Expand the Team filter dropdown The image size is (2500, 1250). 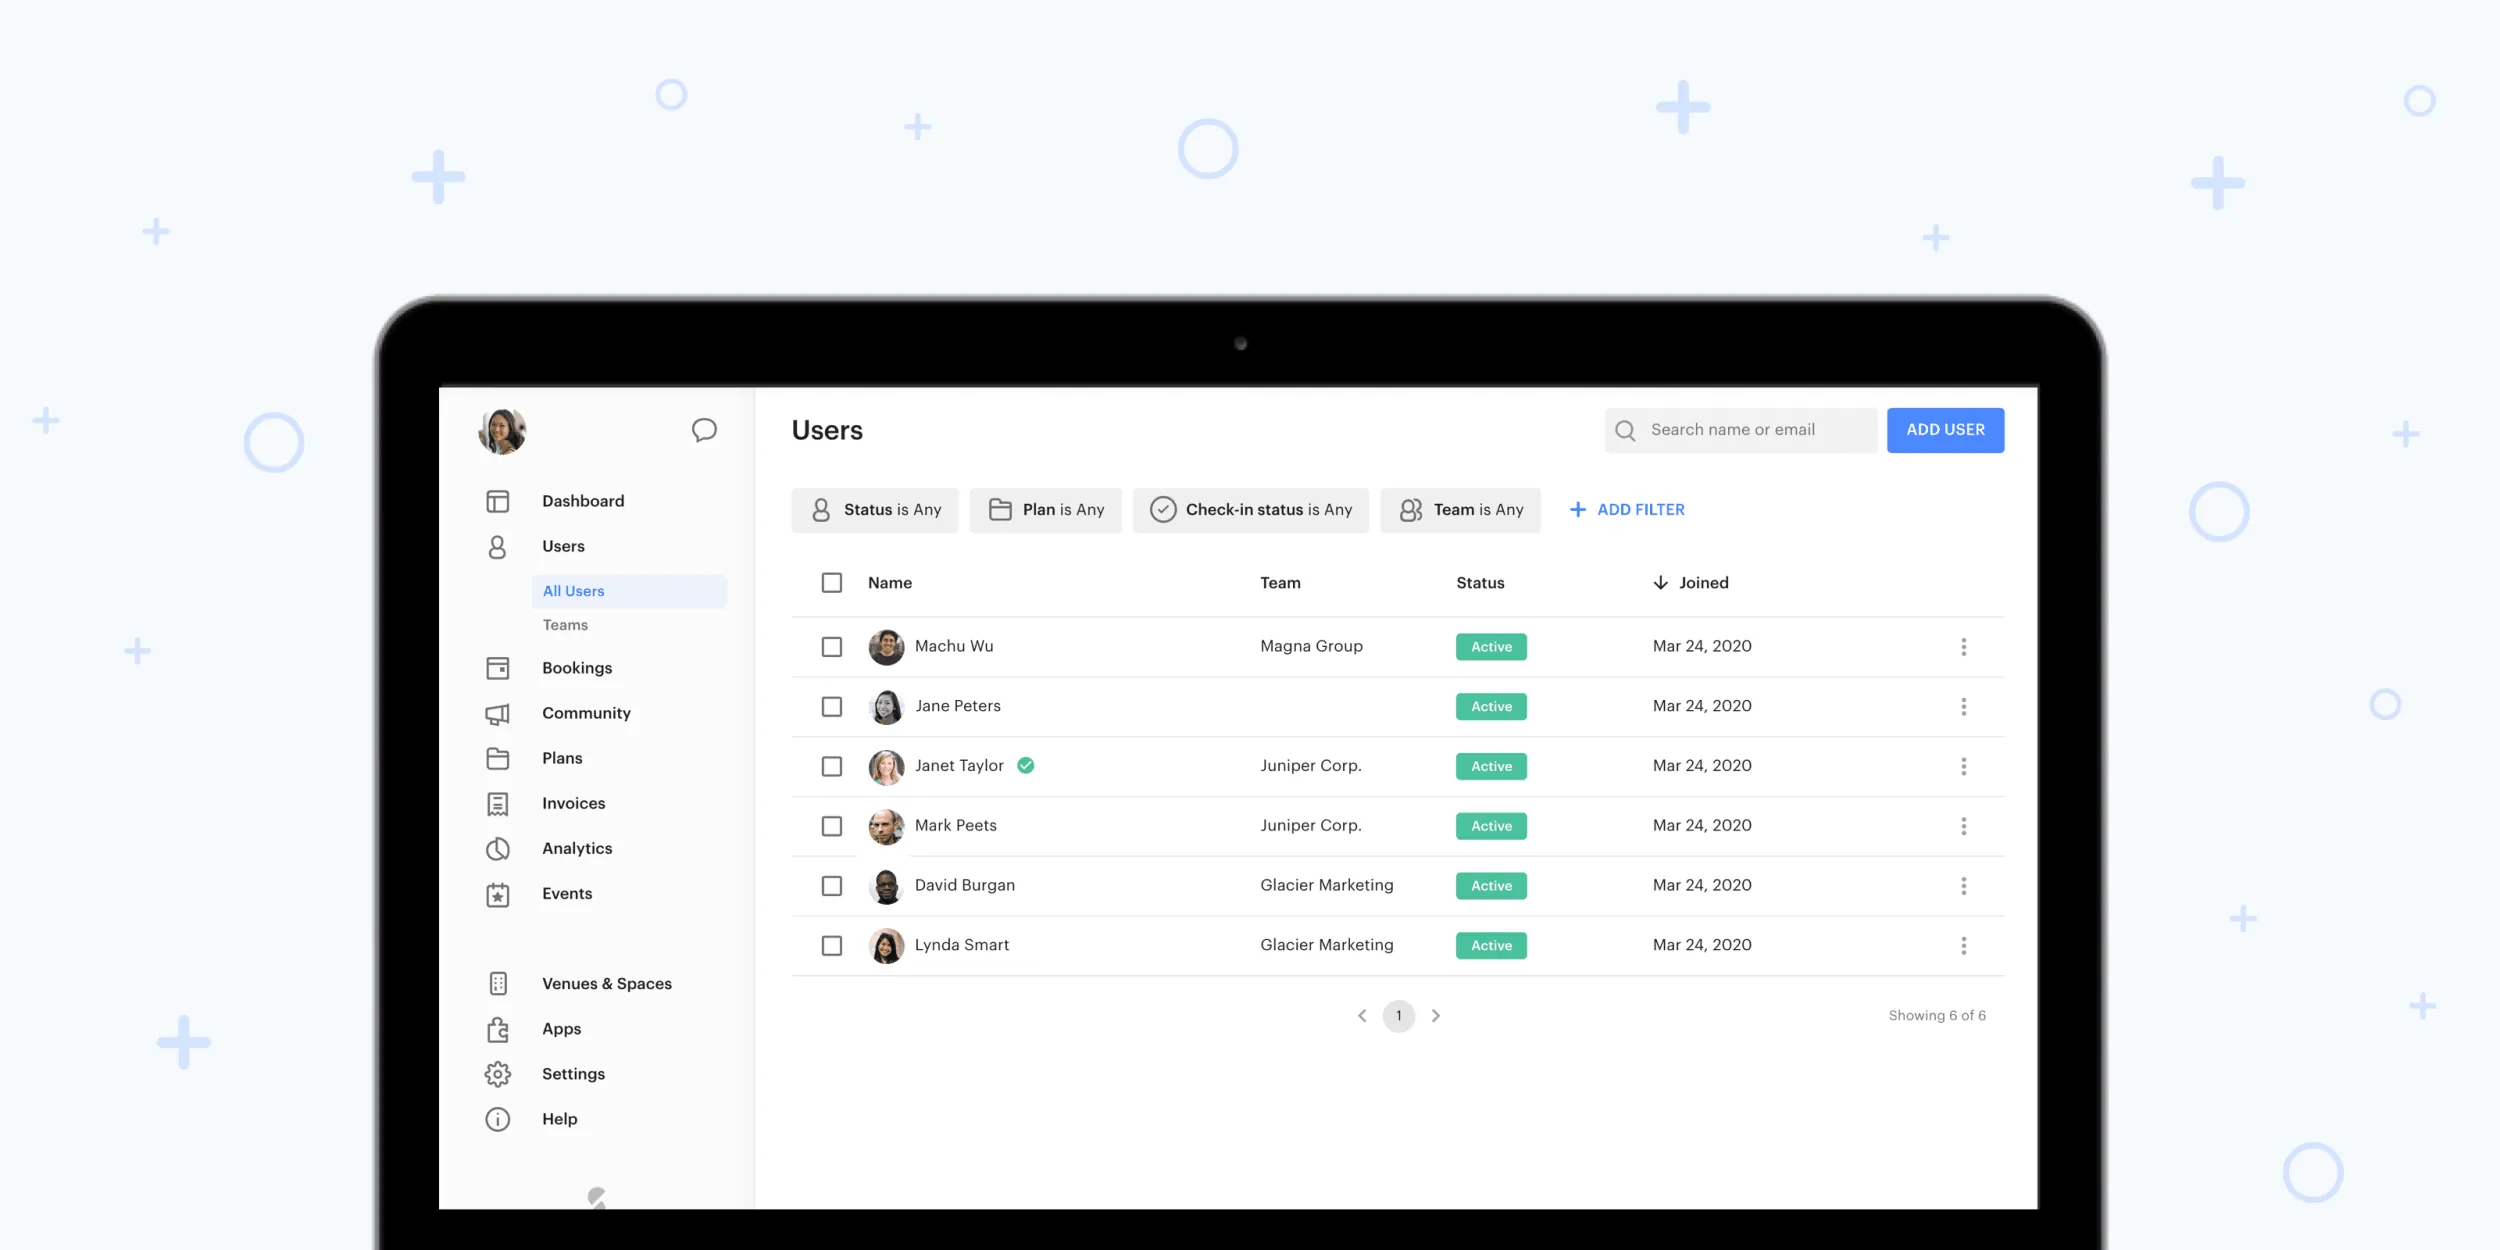(1462, 509)
